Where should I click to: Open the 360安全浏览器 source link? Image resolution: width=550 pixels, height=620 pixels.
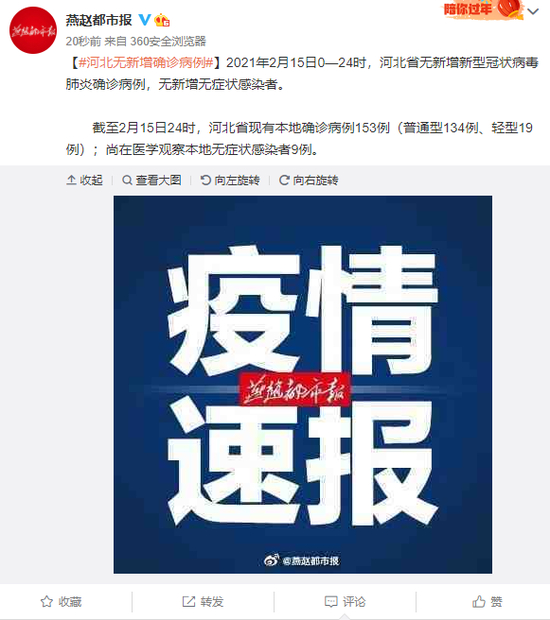pos(168,41)
